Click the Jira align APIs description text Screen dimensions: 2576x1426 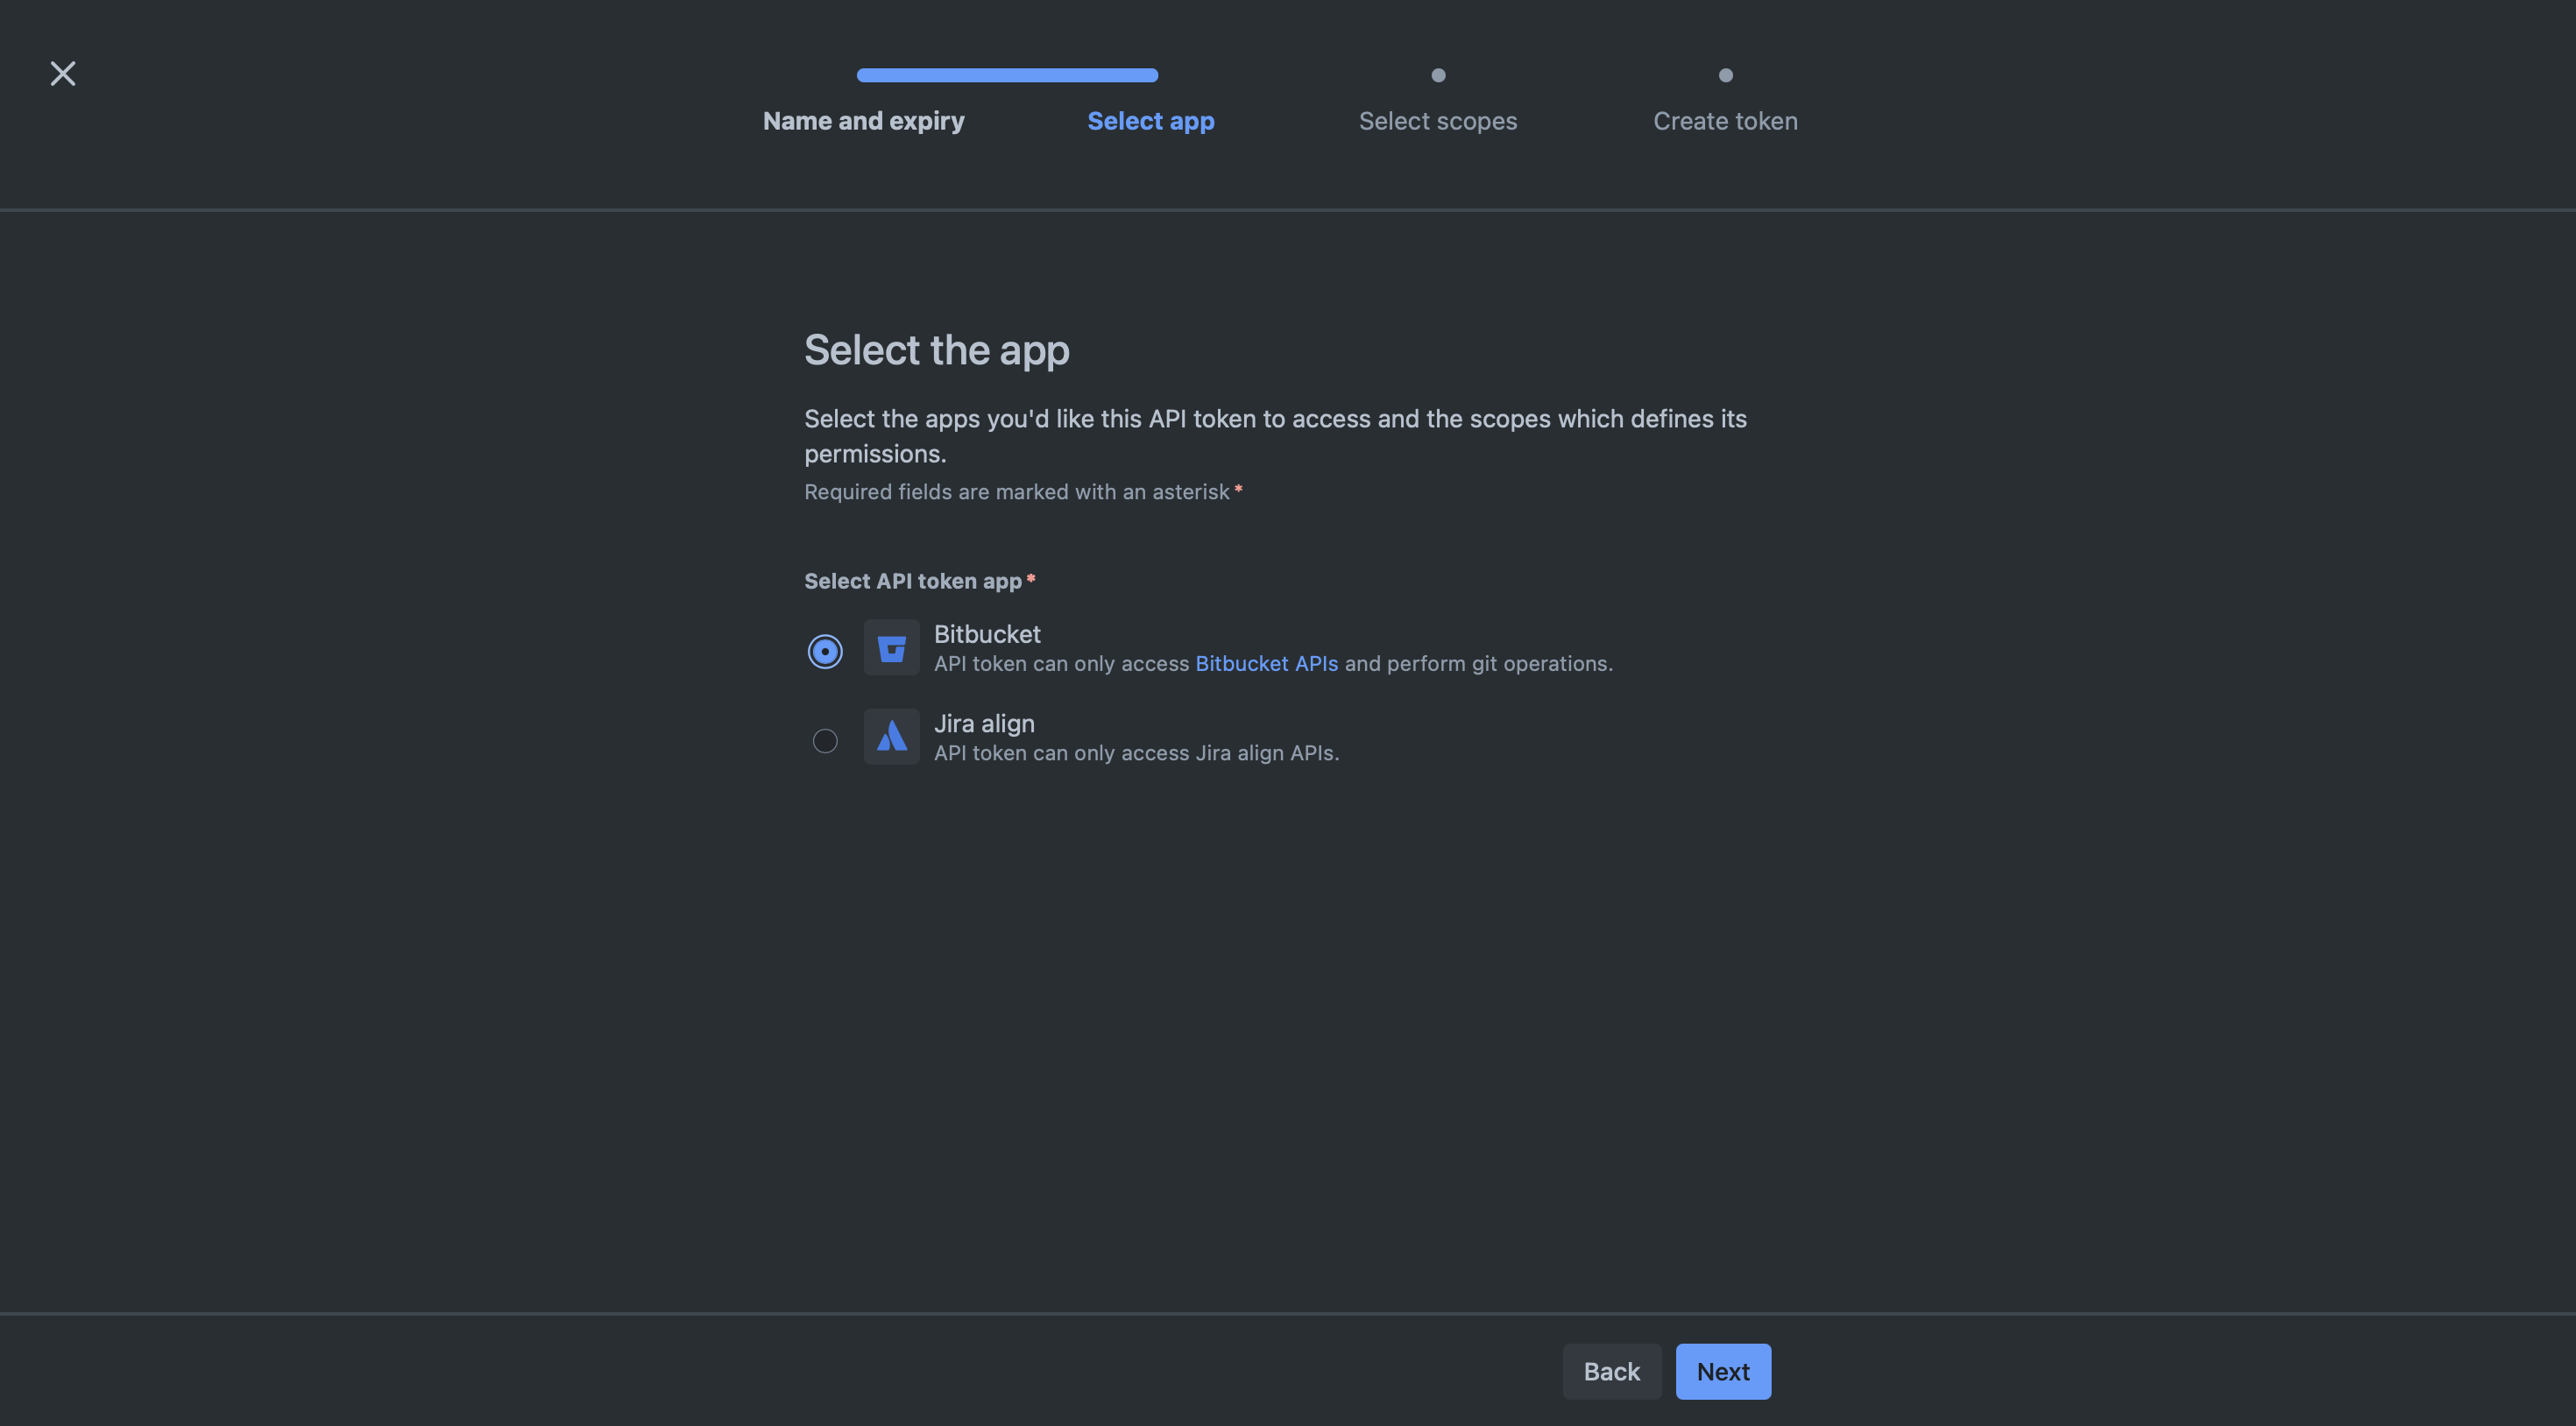pyautogui.click(x=1135, y=753)
